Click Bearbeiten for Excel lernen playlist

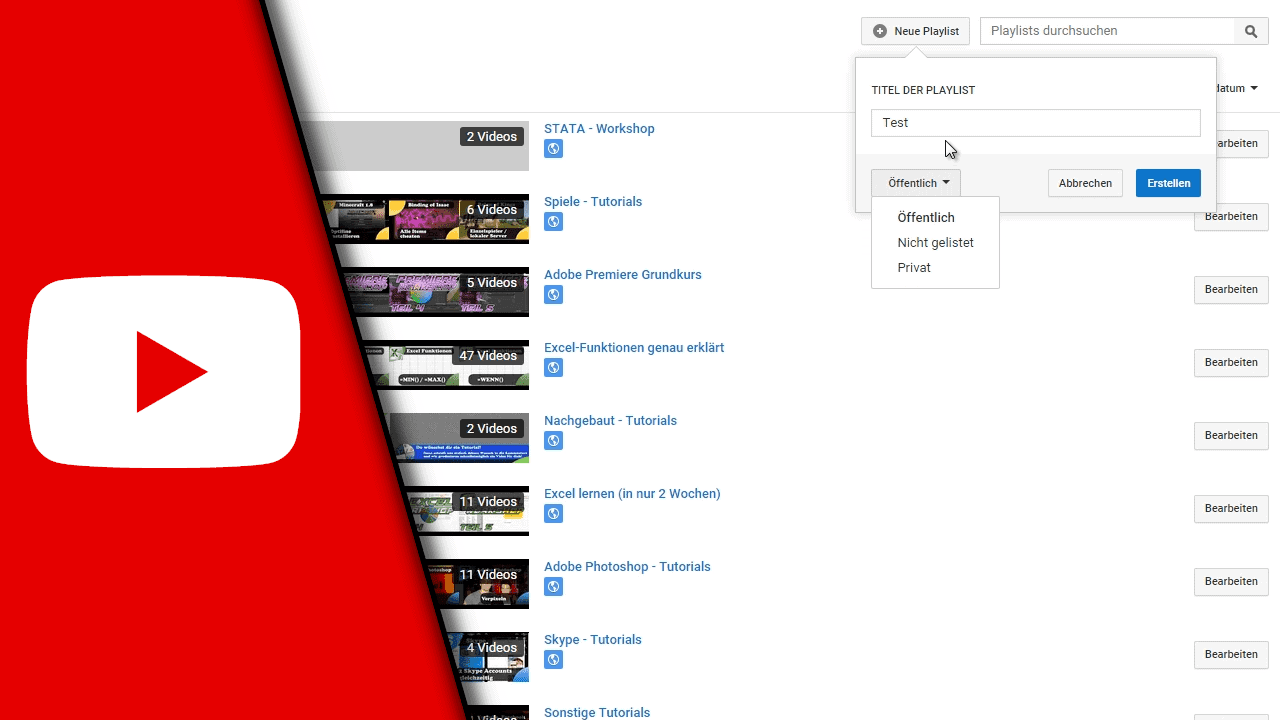click(1231, 508)
